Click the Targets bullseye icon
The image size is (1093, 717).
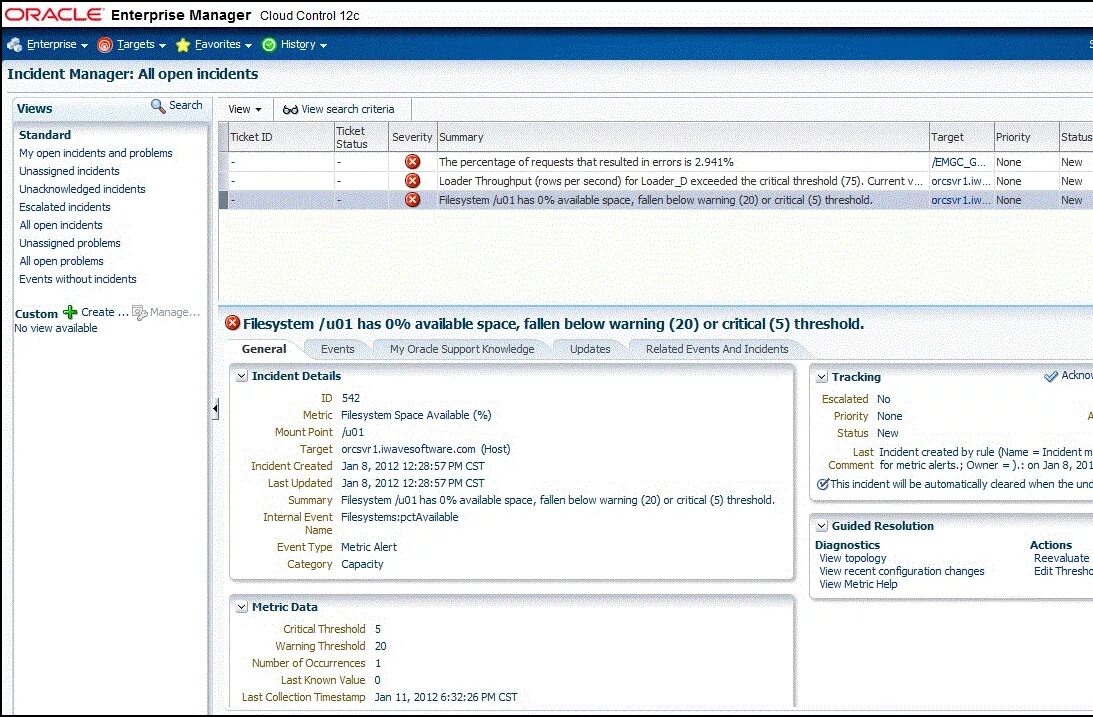105,45
